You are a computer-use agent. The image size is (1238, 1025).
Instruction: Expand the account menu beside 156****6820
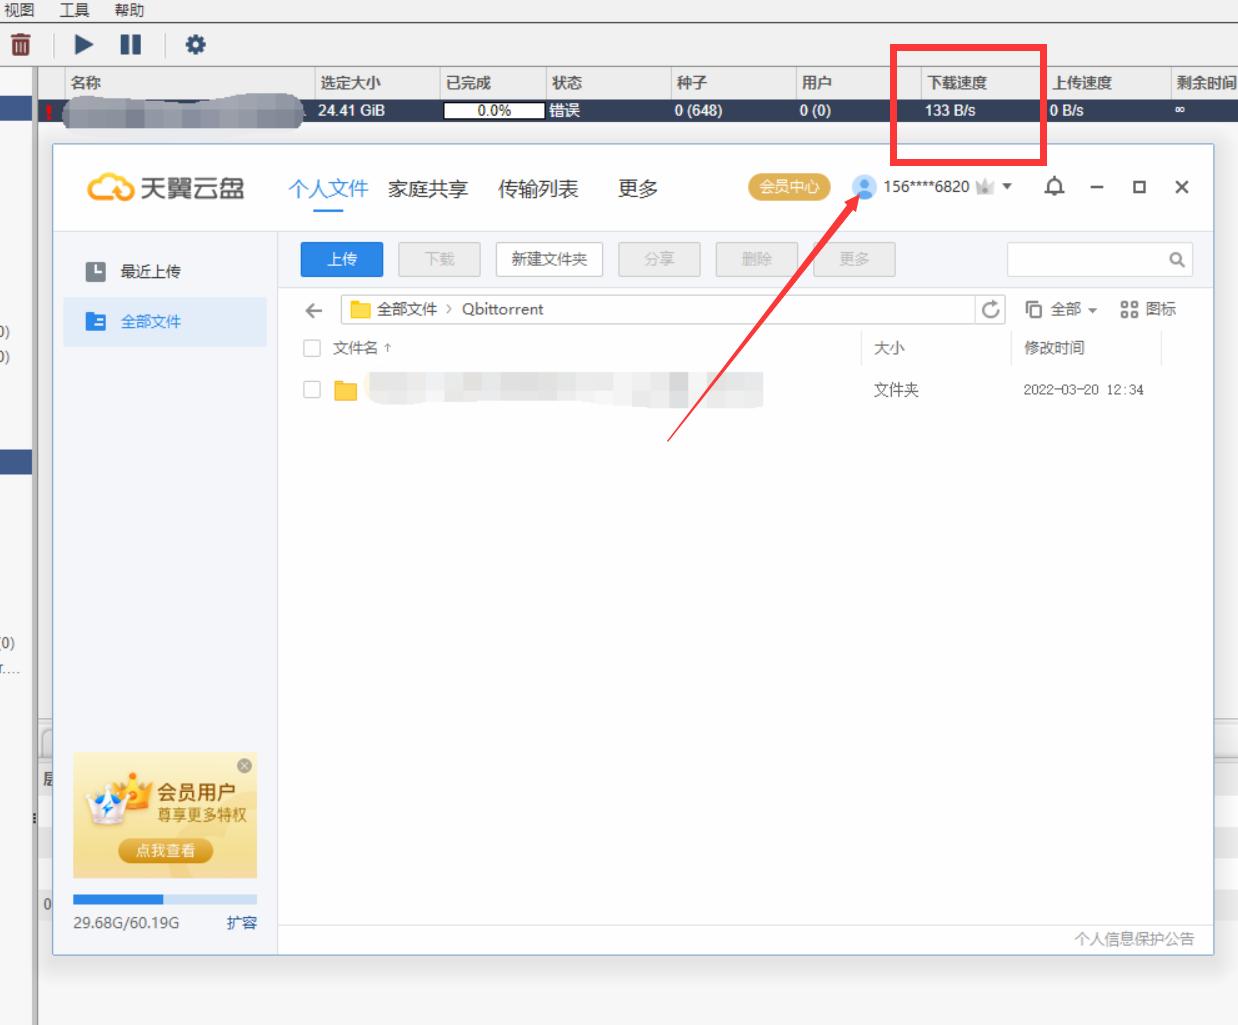[1007, 187]
